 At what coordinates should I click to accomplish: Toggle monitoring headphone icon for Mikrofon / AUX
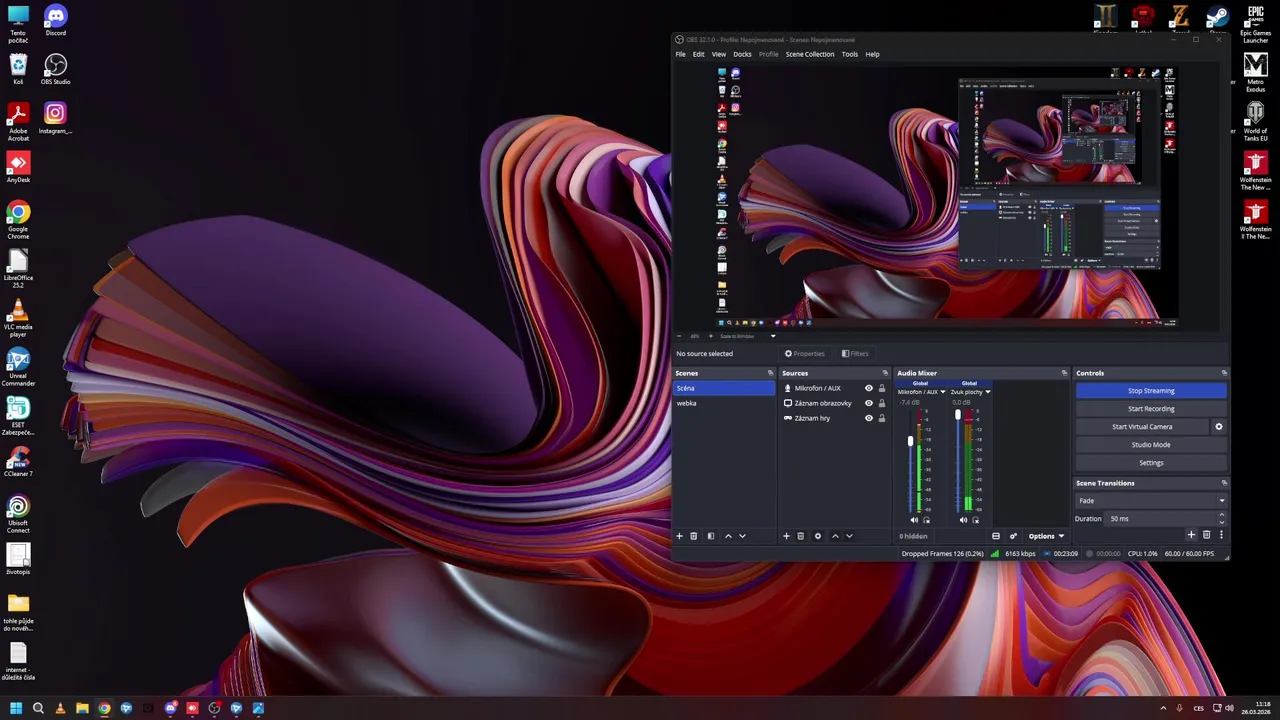pos(926,520)
